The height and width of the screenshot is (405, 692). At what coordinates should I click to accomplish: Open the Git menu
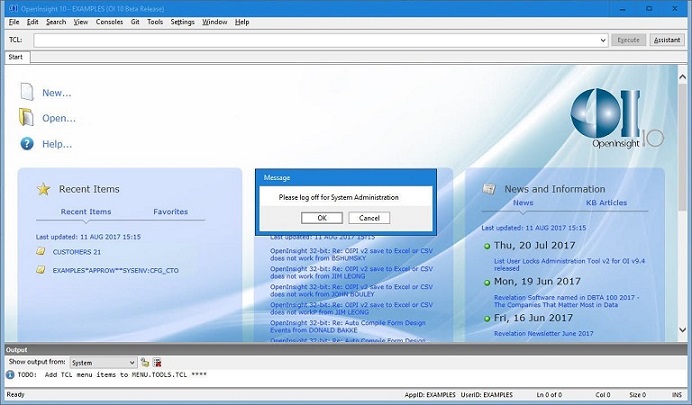pos(135,22)
